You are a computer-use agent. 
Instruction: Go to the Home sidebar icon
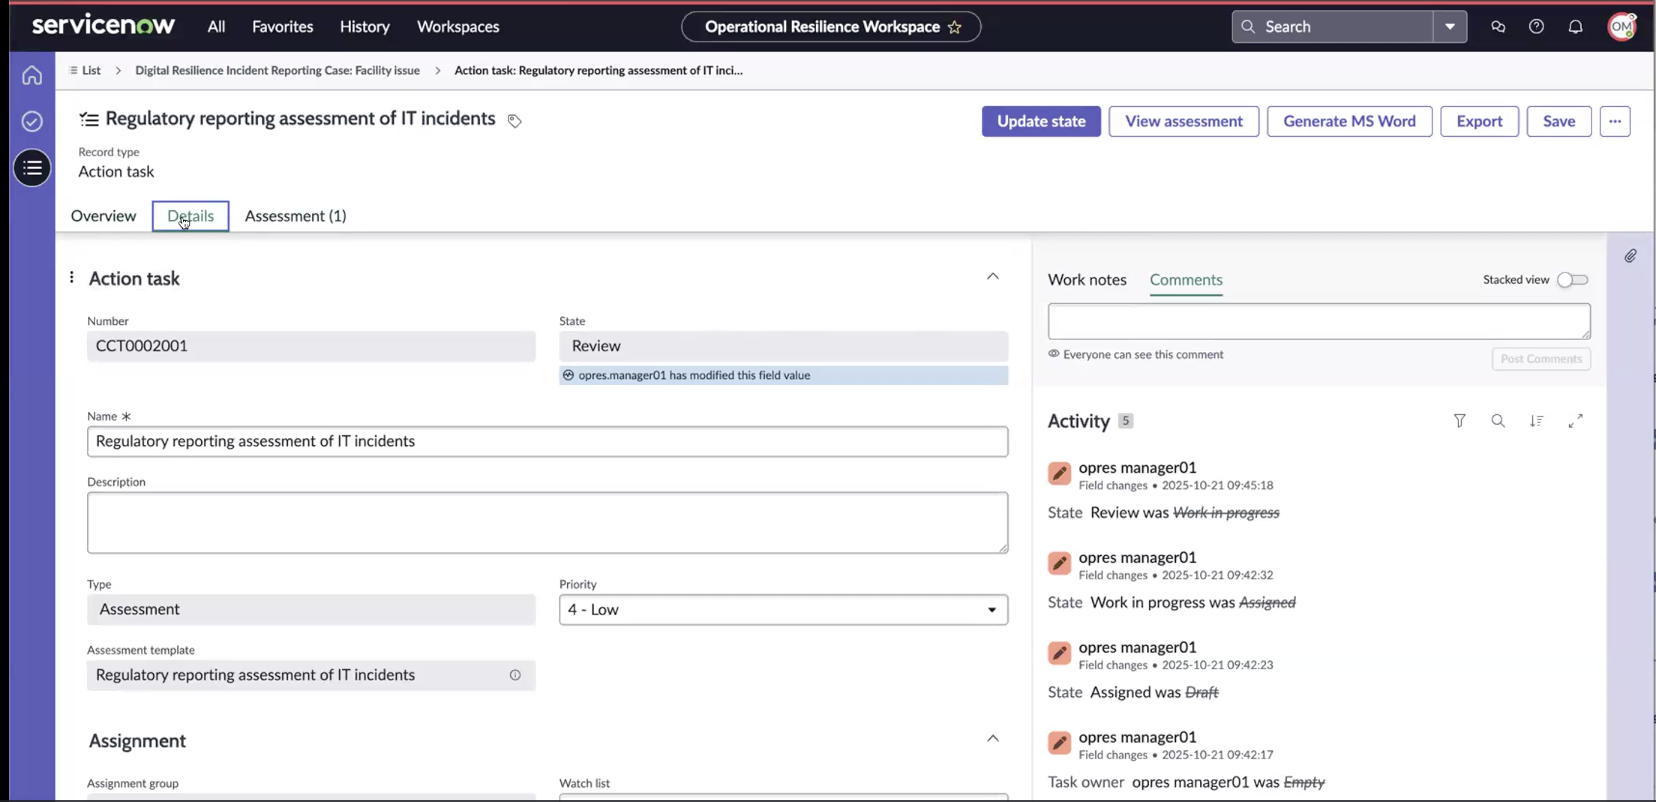click(x=32, y=75)
